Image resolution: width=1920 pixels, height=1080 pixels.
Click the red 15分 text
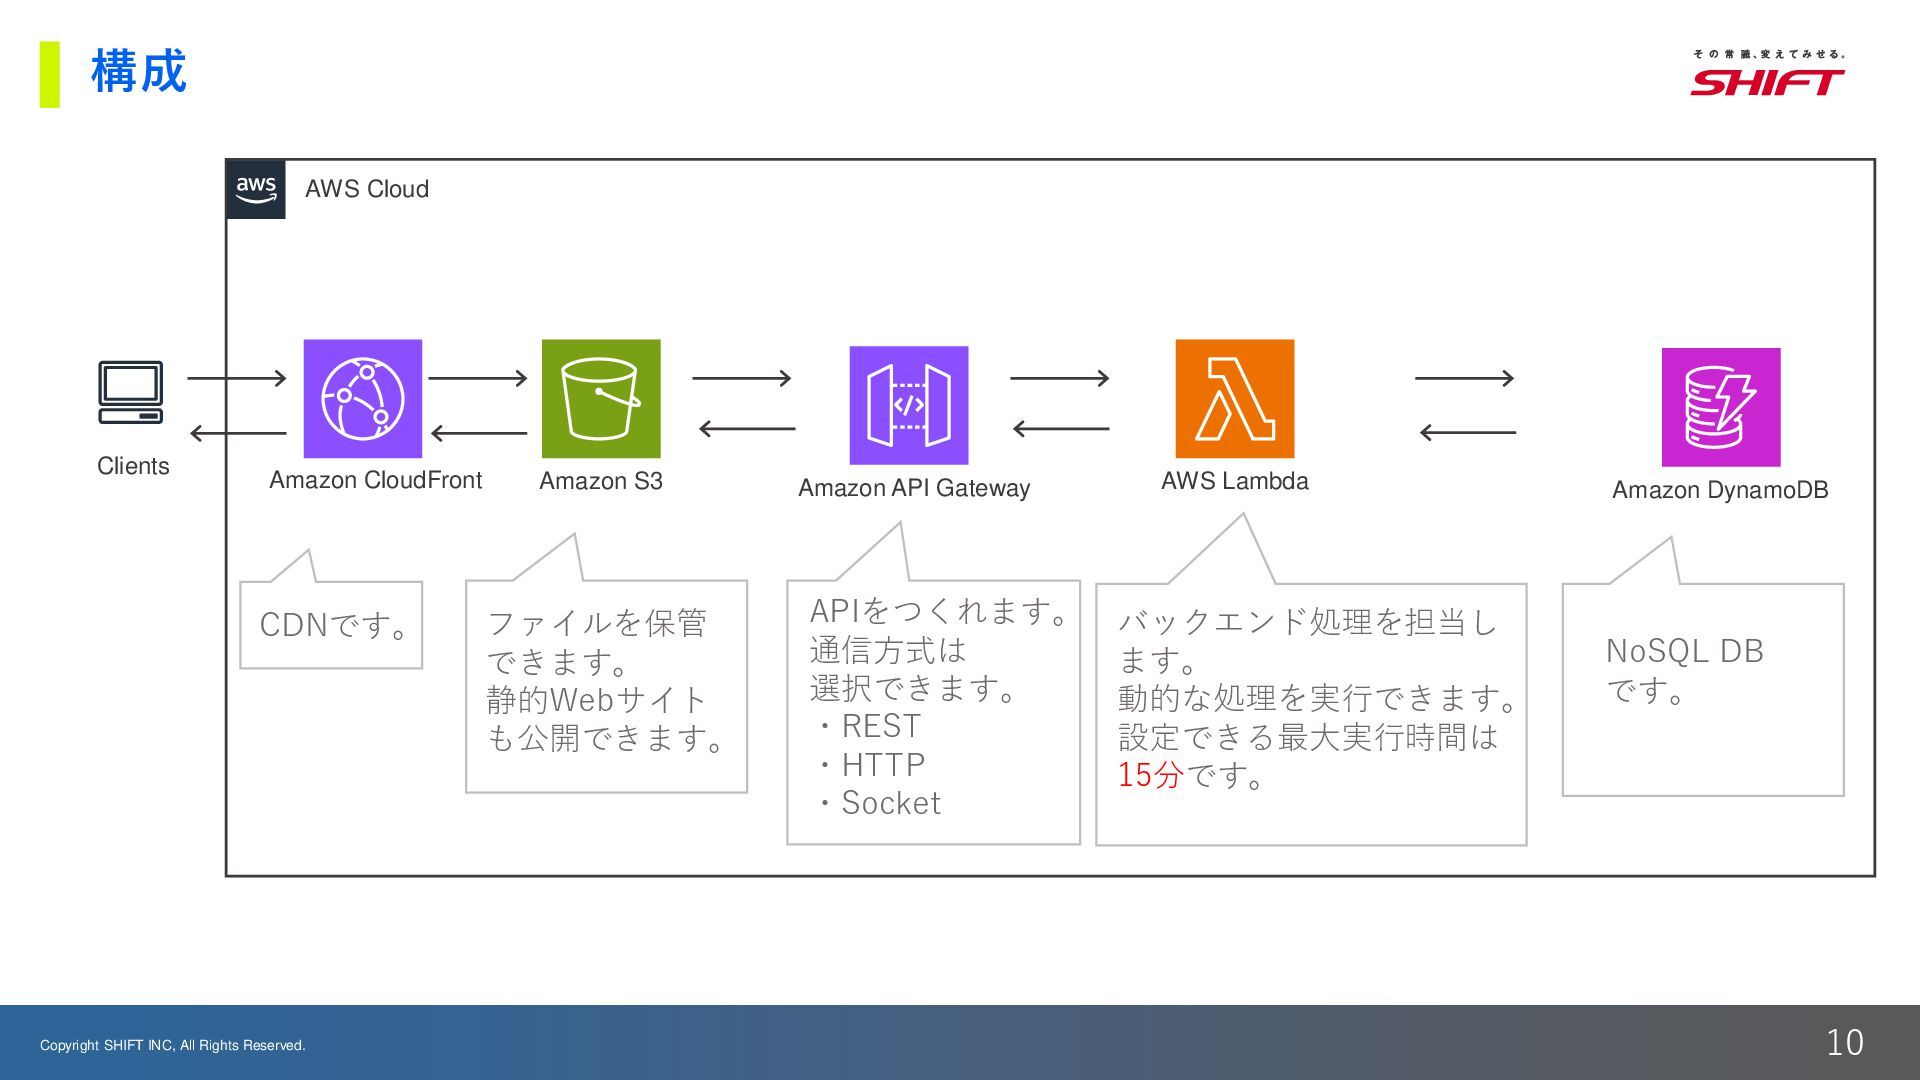pyautogui.click(x=1150, y=775)
